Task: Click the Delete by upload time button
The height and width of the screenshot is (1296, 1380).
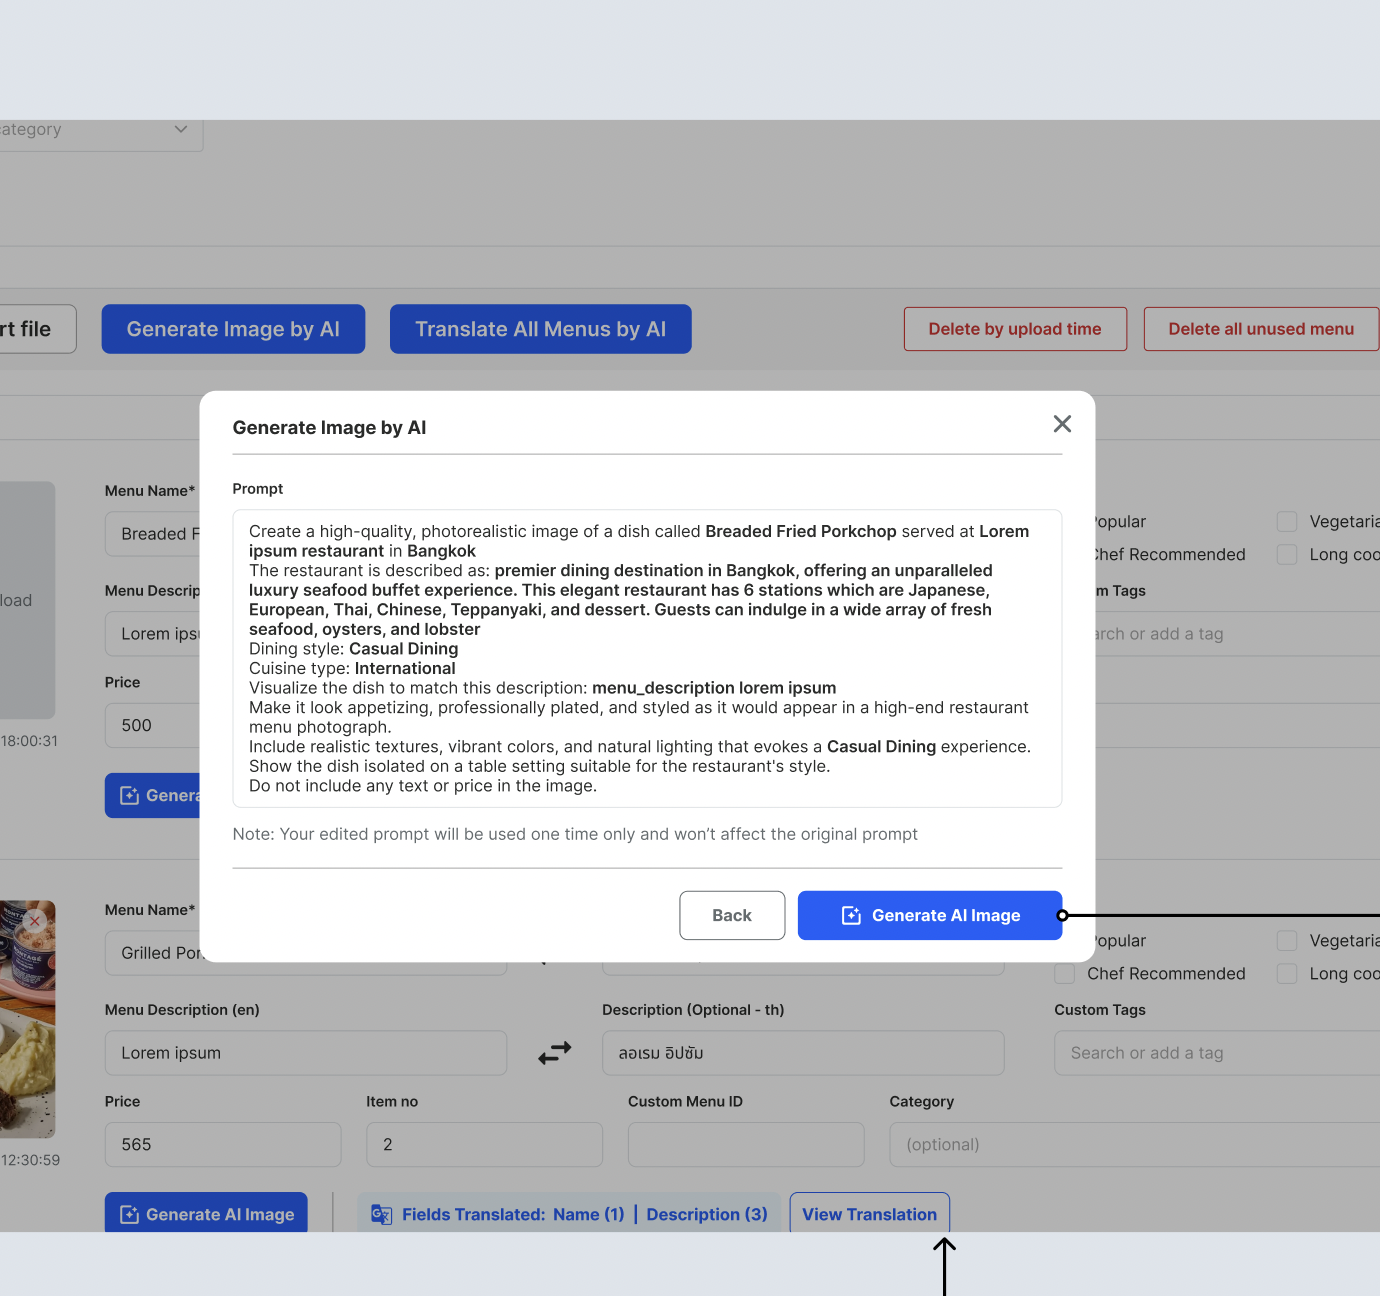Action: 1015,329
